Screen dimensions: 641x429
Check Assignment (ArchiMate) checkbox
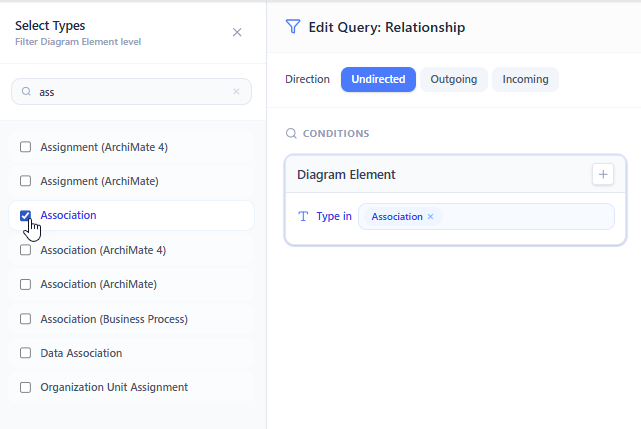[x=25, y=181]
